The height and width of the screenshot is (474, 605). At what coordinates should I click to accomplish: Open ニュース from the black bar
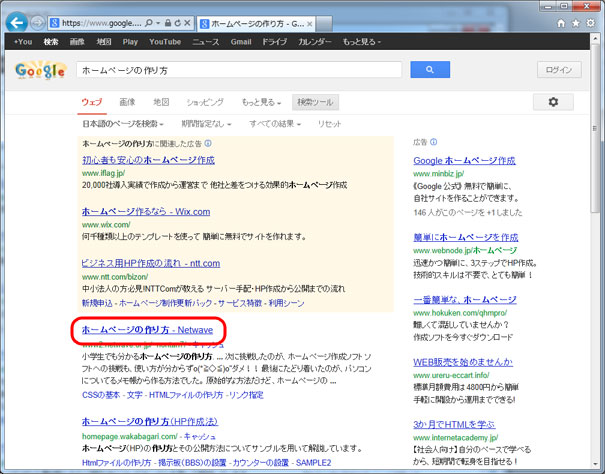206,42
